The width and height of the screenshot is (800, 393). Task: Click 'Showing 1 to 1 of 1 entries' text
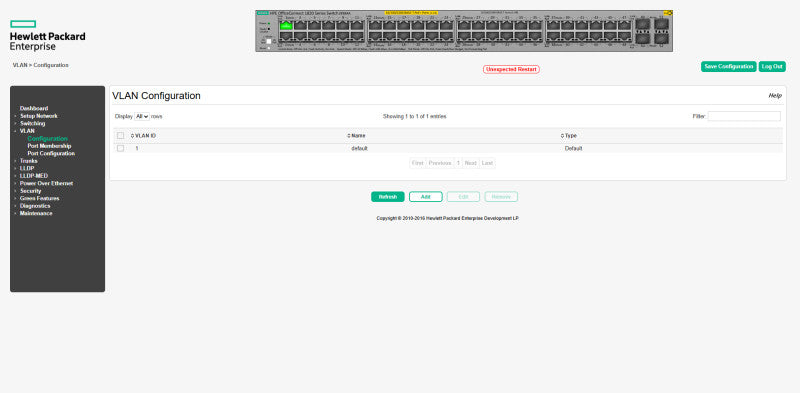click(415, 116)
